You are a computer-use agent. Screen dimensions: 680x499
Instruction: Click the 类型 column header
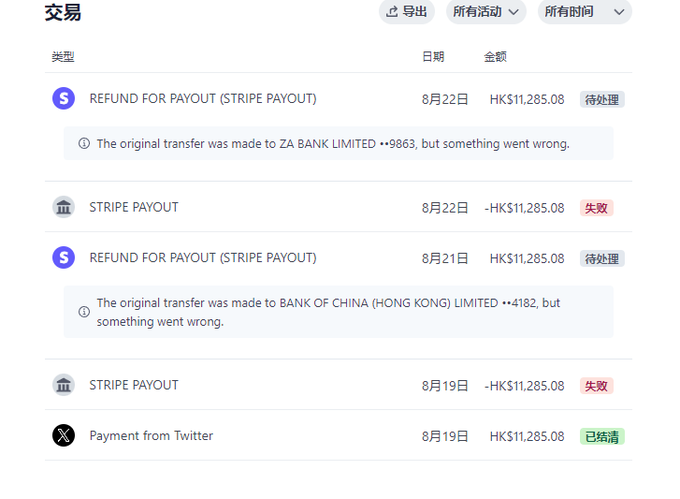[x=63, y=56]
